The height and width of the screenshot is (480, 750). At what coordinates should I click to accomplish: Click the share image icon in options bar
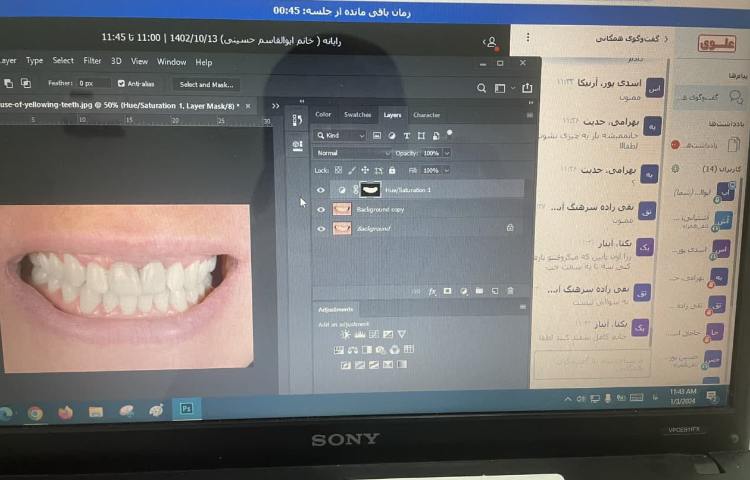tap(527, 87)
